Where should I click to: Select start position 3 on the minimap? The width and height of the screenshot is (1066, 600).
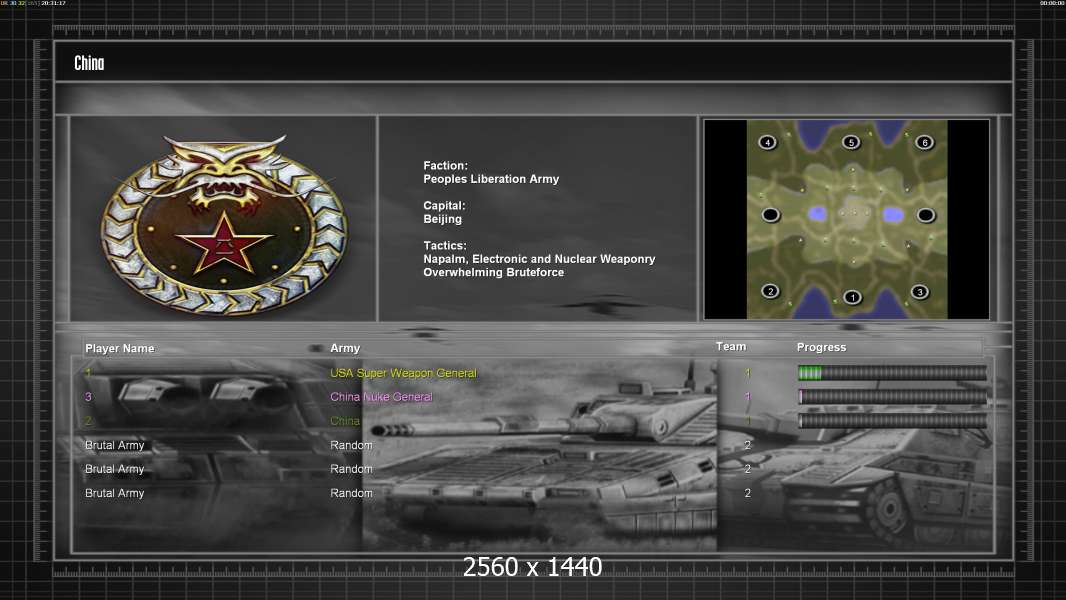920,292
